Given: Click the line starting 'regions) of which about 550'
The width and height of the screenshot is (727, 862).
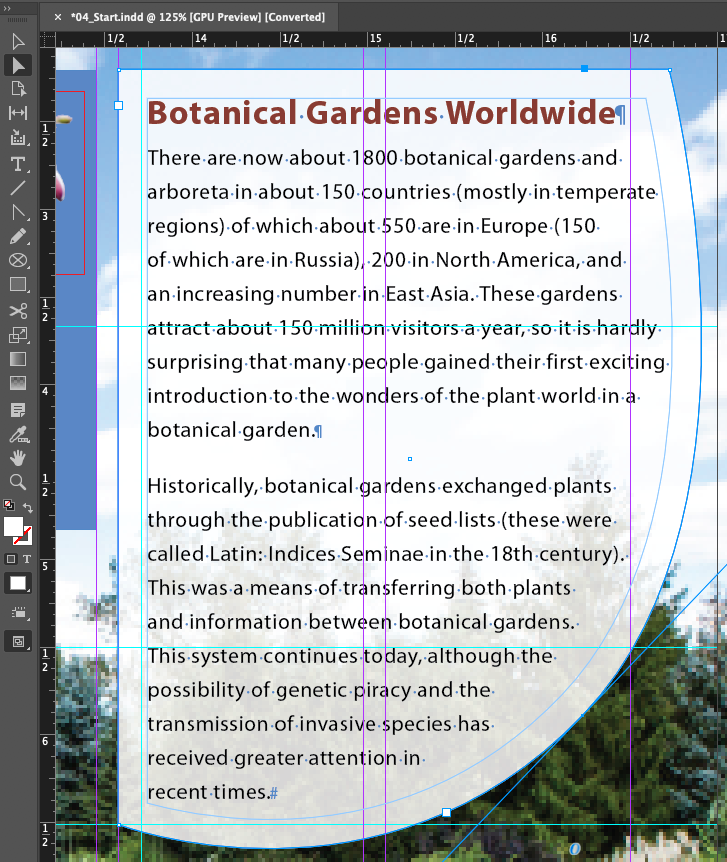Looking at the screenshot, I should 373,226.
